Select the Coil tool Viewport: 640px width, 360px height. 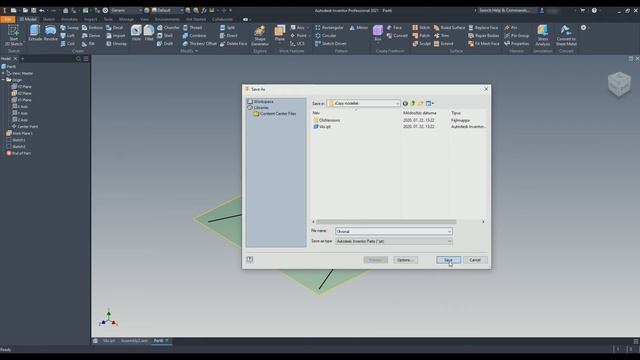[x=68, y=43]
